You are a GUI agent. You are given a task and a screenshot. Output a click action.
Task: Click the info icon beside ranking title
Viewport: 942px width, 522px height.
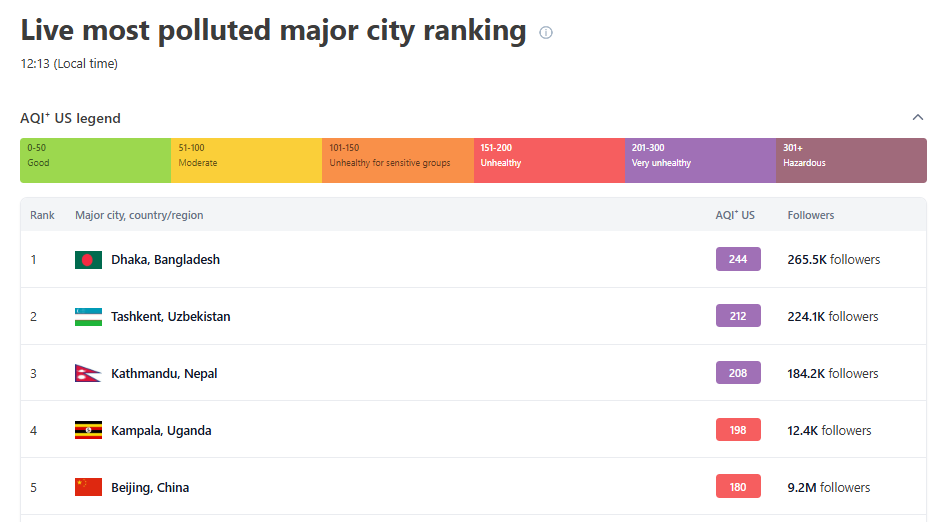tap(546, 32)
